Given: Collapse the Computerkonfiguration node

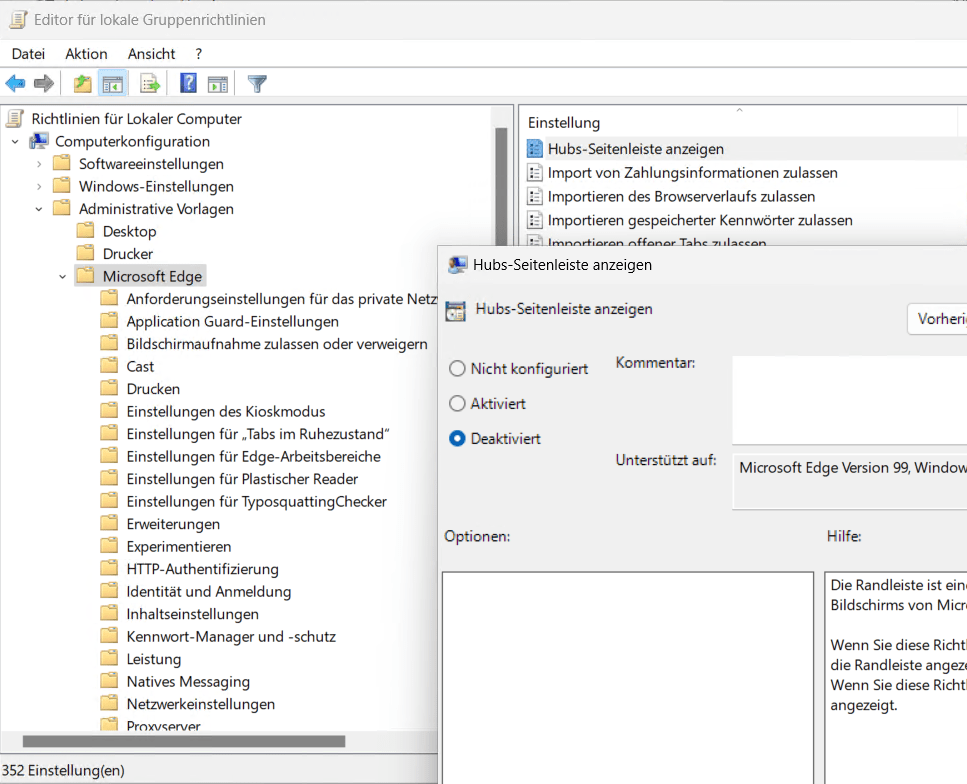Looking at the screenshot, I should coord(15,142).
